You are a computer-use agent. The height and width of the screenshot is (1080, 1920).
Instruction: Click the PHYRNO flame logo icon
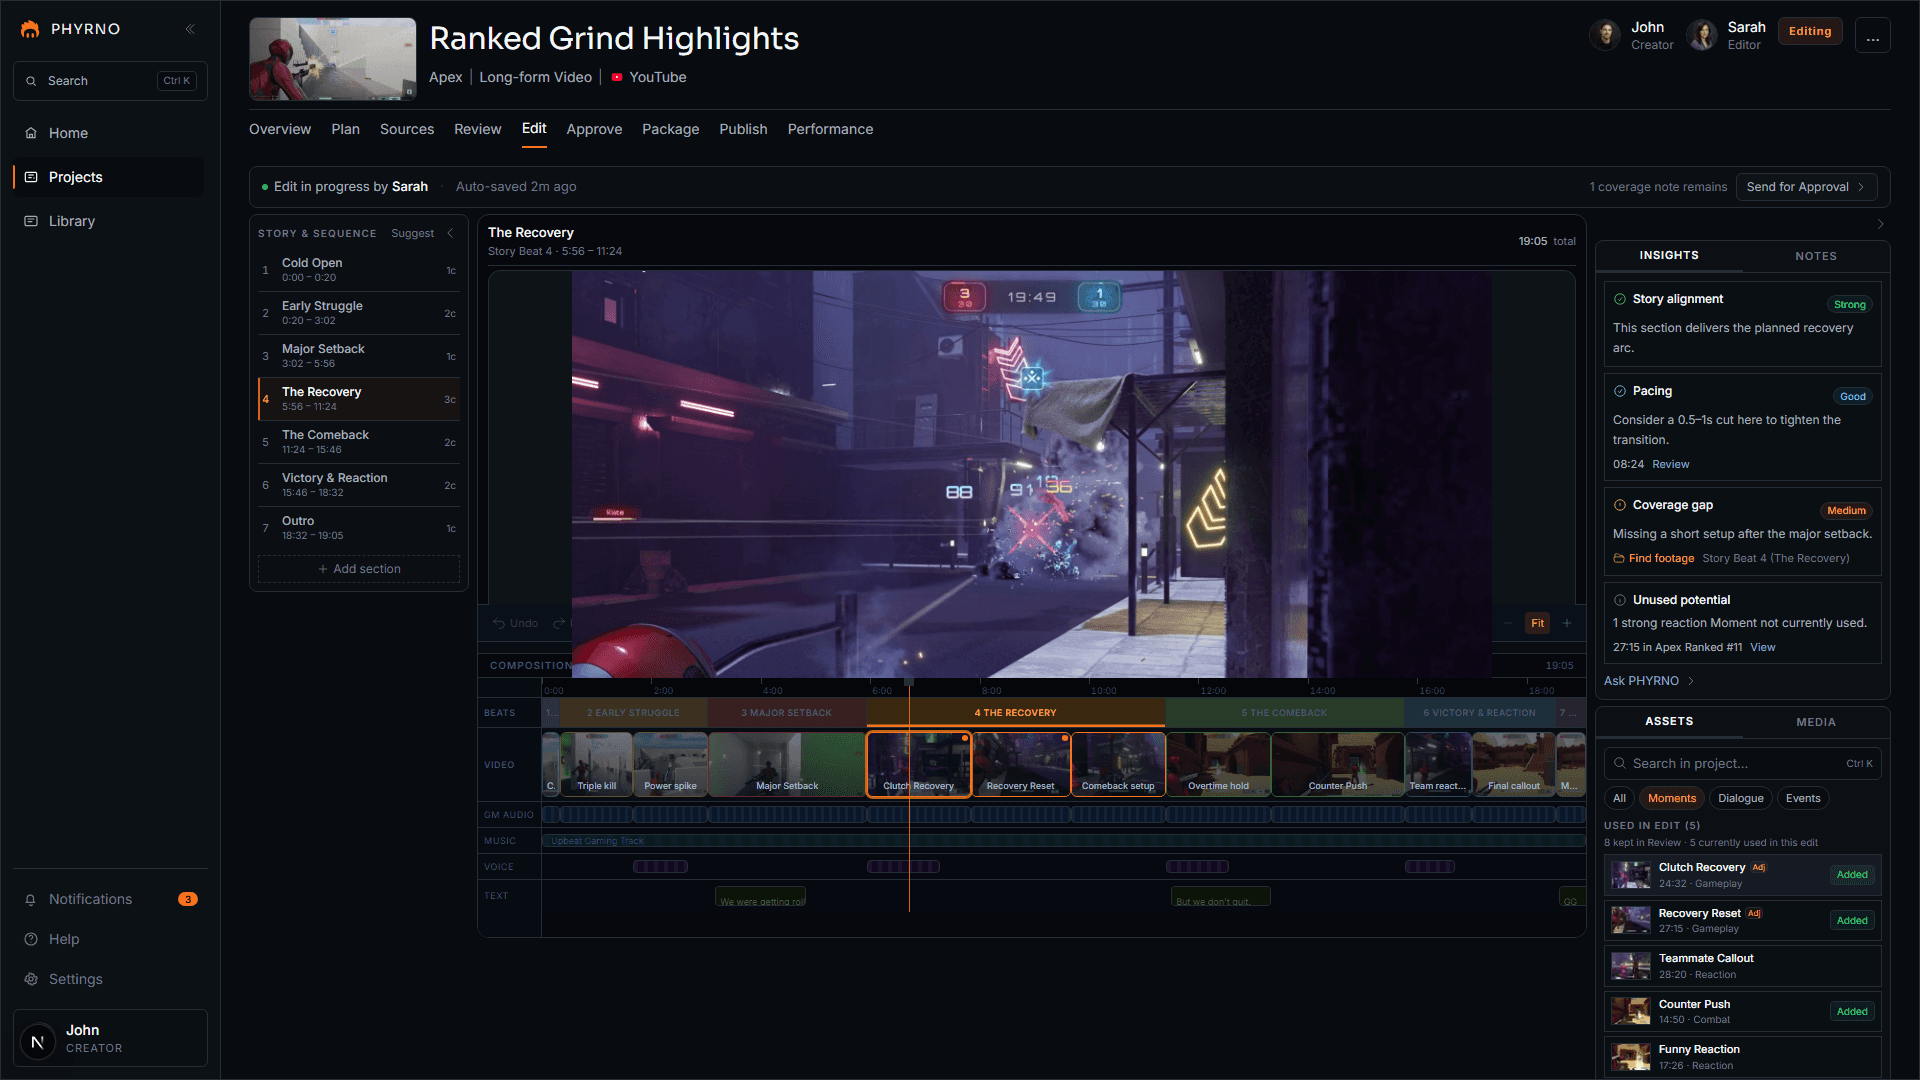coord(30,29)
